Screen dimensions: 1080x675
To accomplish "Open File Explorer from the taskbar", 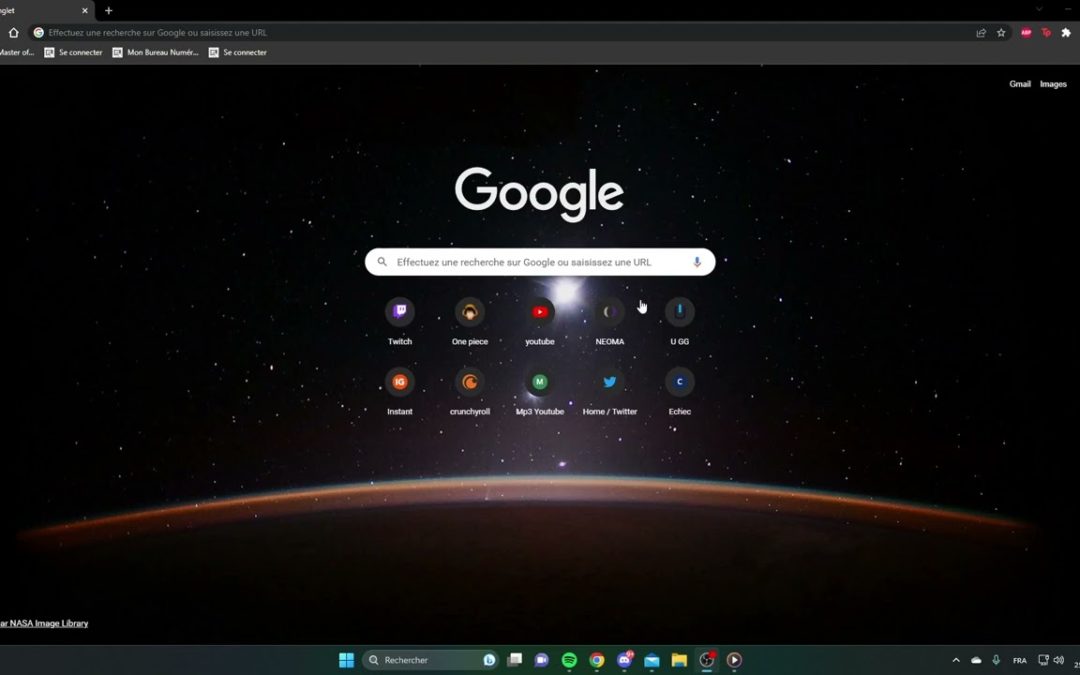I will point(679,660).
